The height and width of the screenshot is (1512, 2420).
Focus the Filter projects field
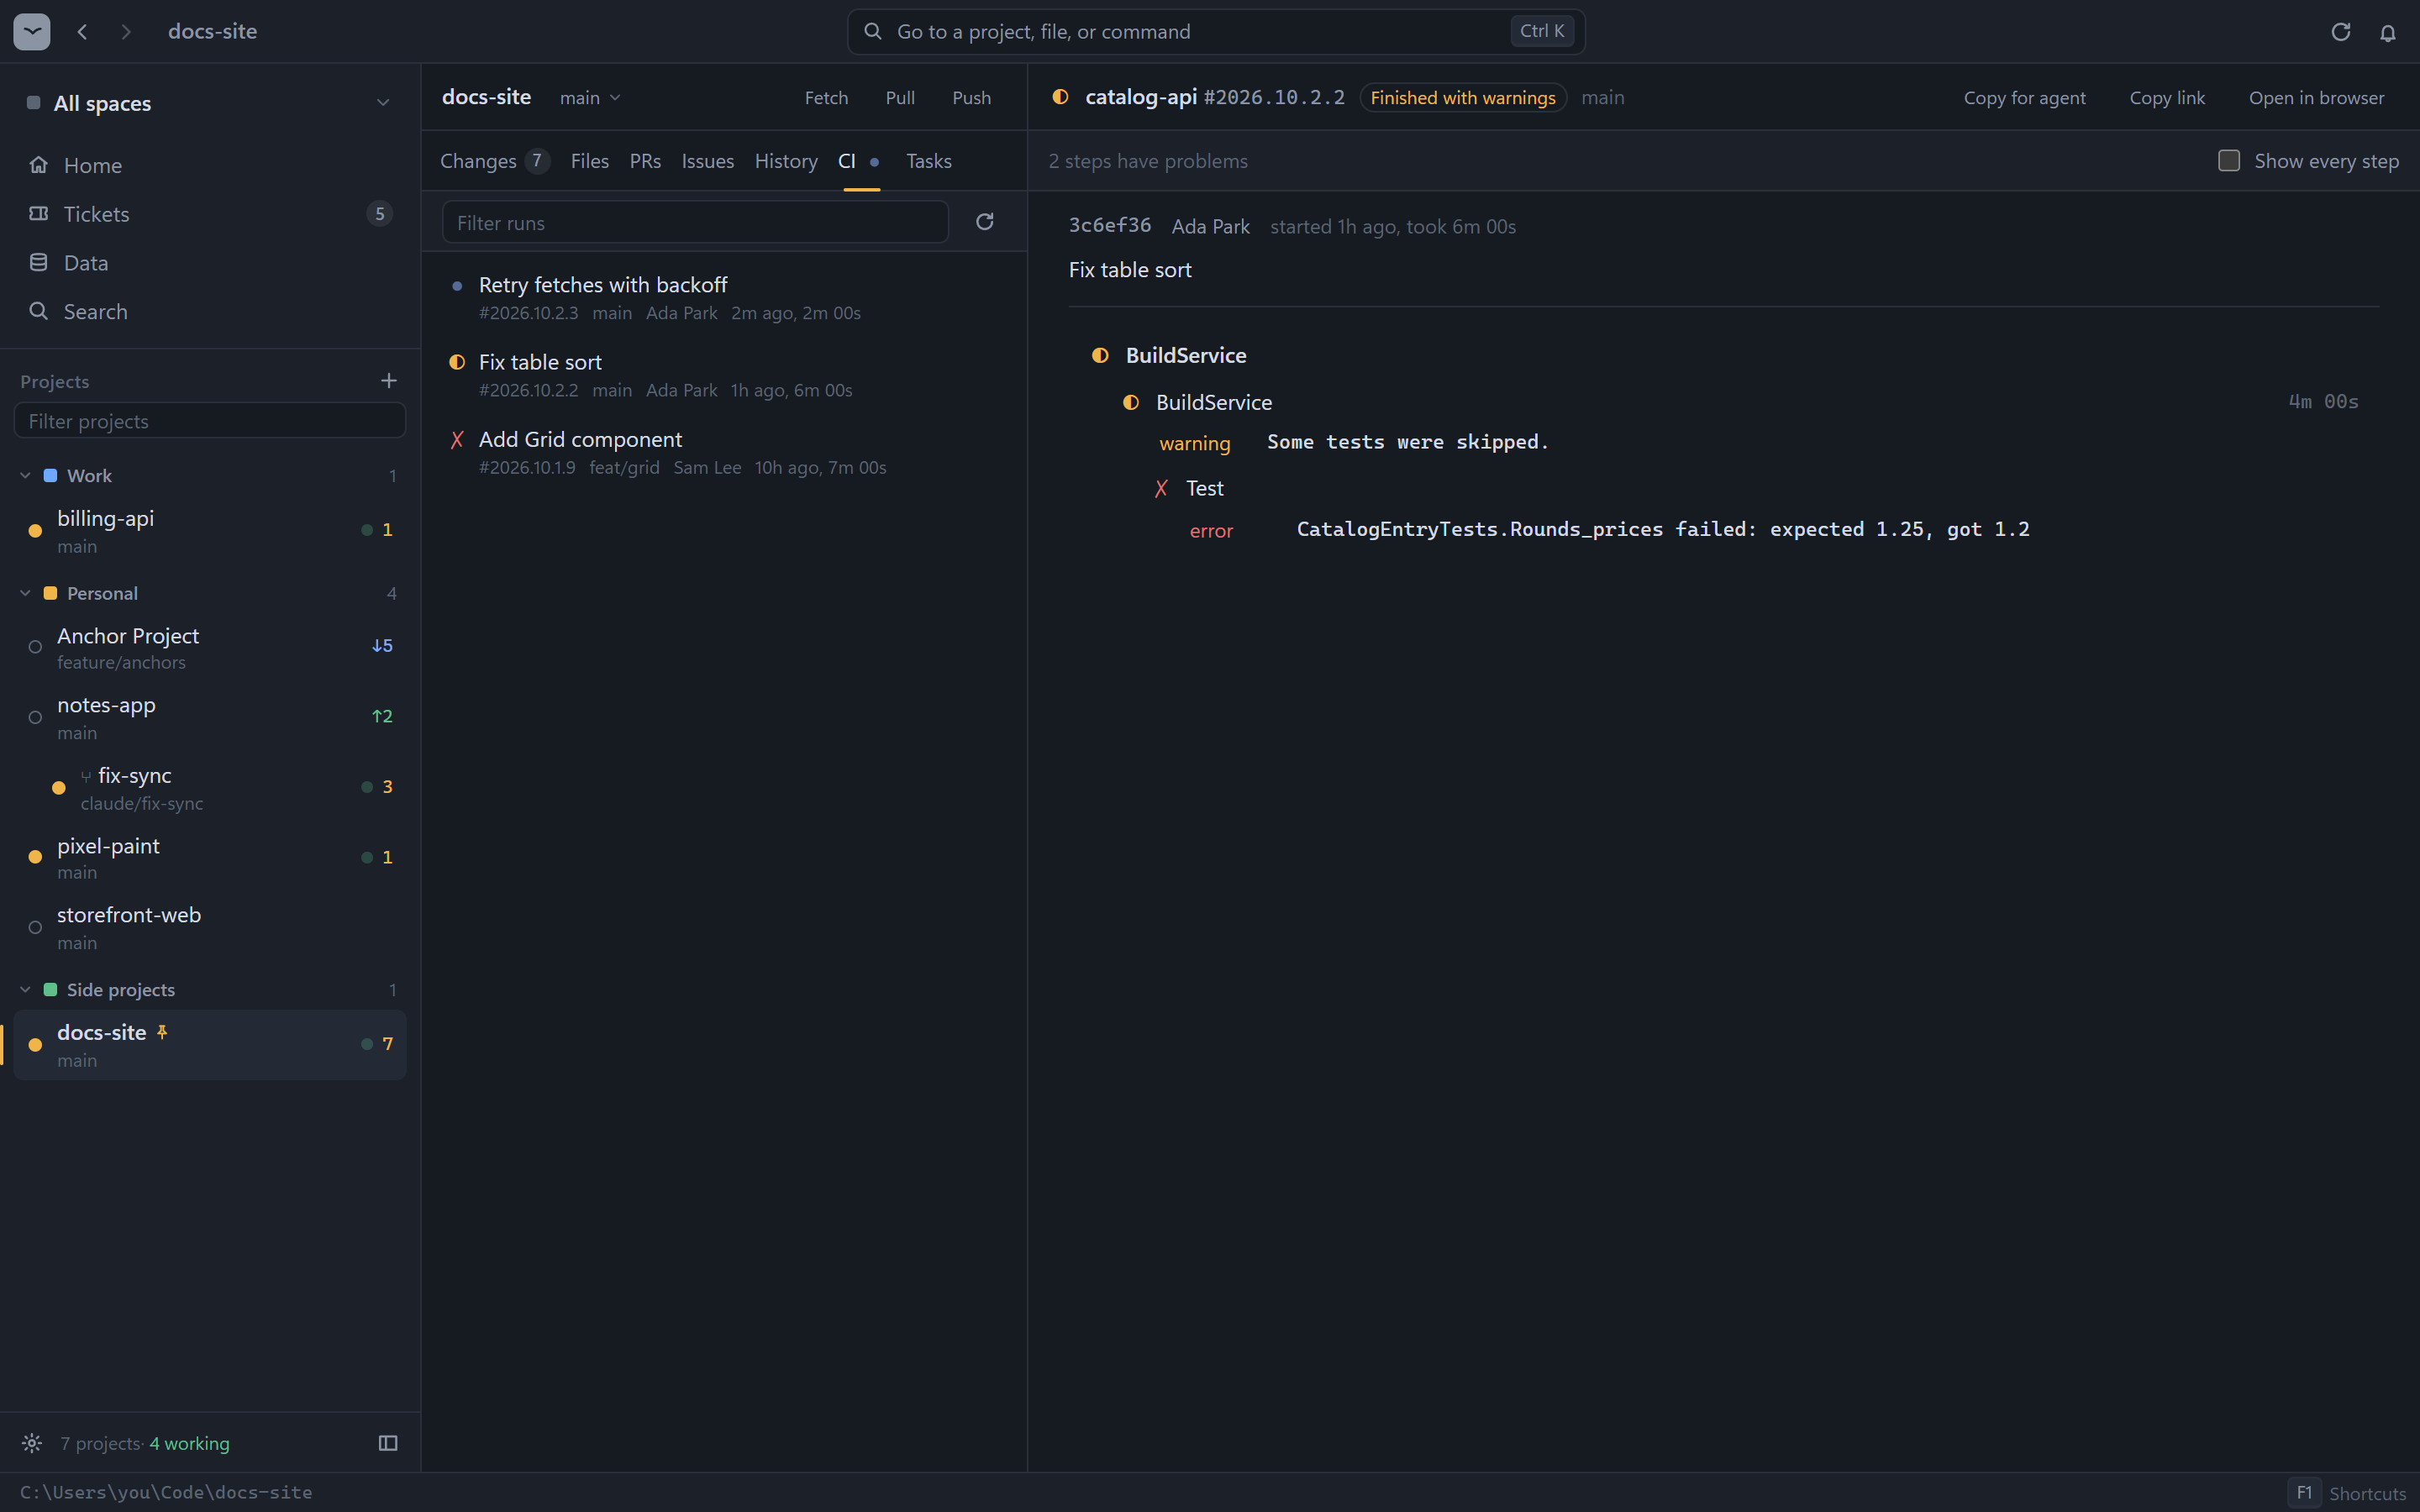pos(210,421)
